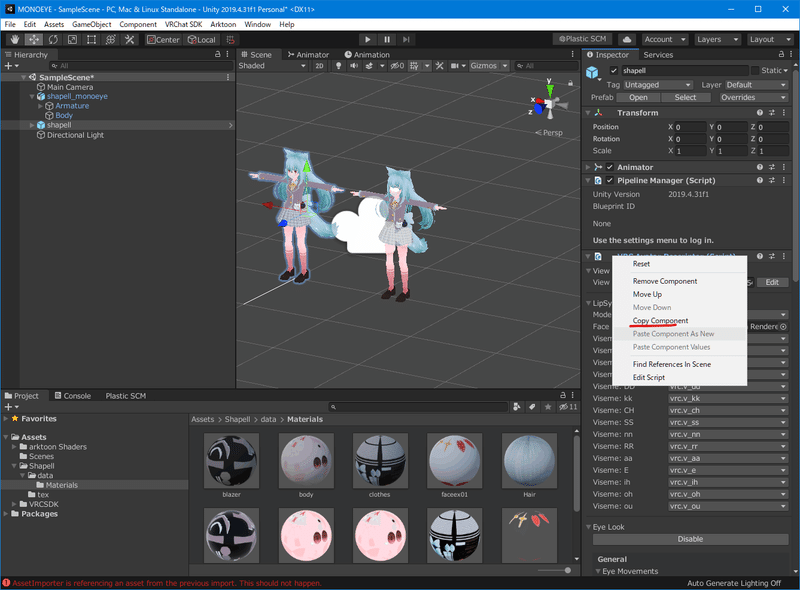Select the Rect tool
Viewport: 800px width, 590px height.
(x=91, y=39)
